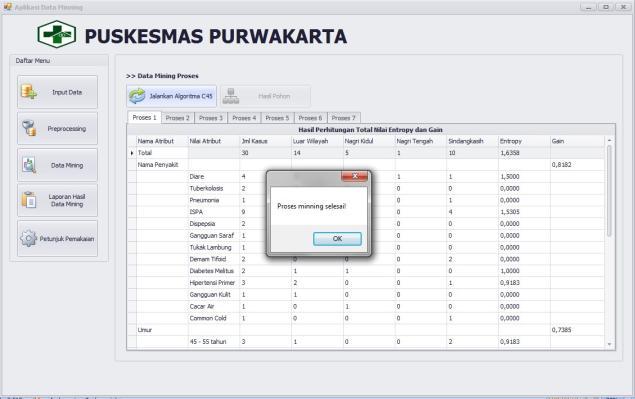The width and height of the screenshot is (635, 399).
Task: Click the Nagri Tengah column header
Action: pos(421,141)
